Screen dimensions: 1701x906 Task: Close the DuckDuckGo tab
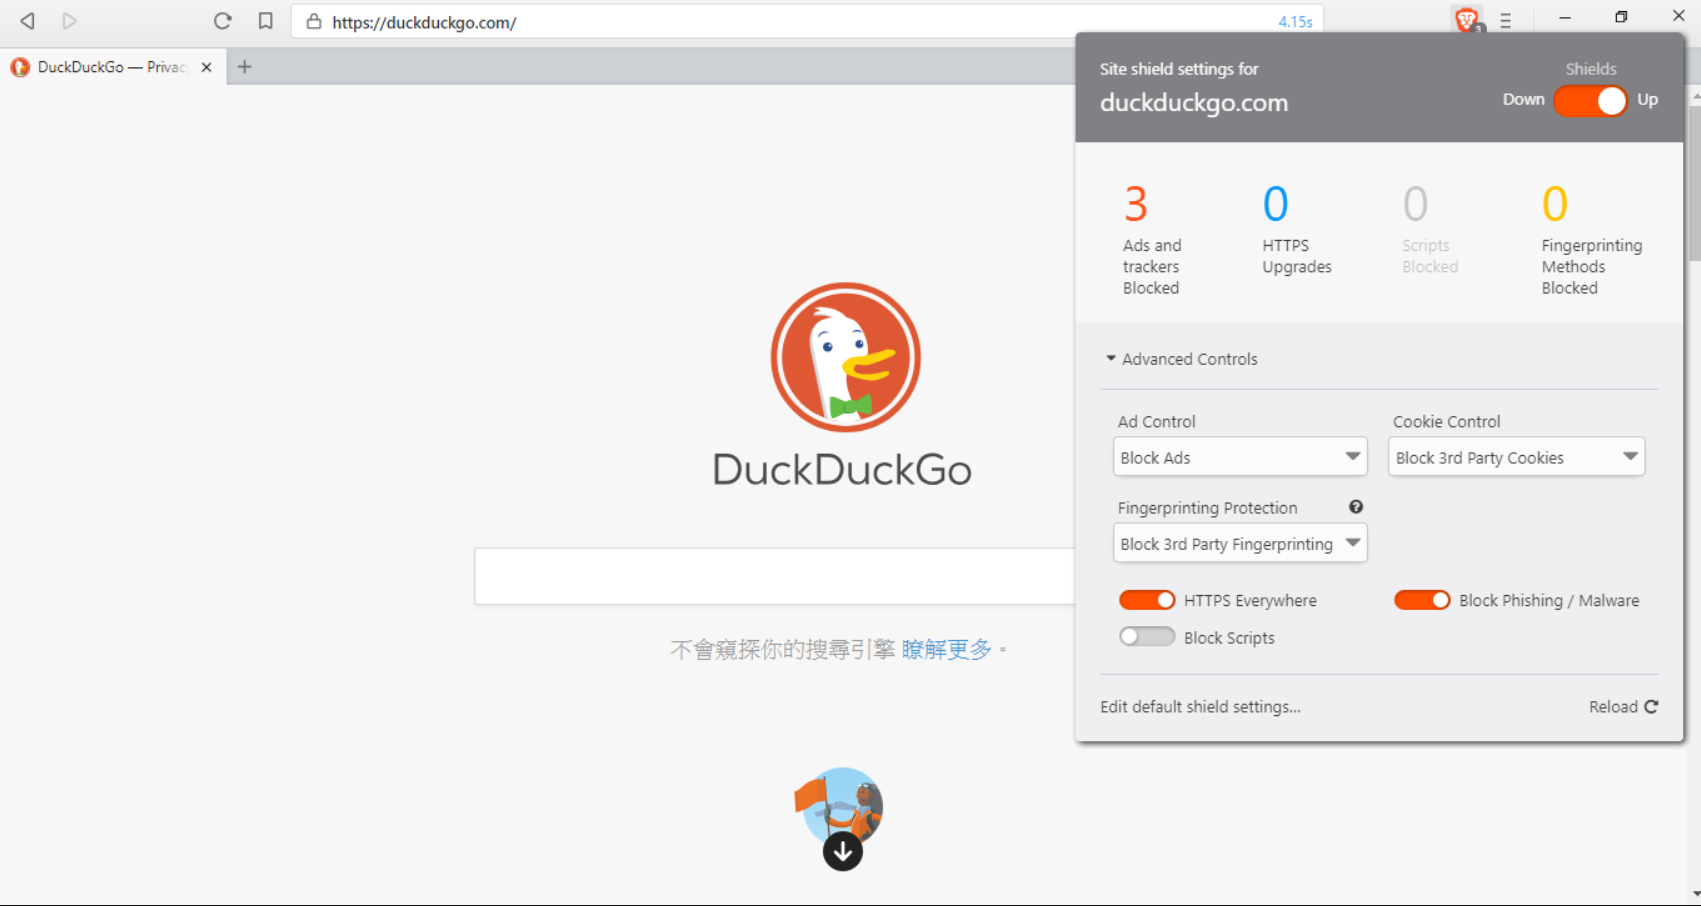(x=206, y=67)
